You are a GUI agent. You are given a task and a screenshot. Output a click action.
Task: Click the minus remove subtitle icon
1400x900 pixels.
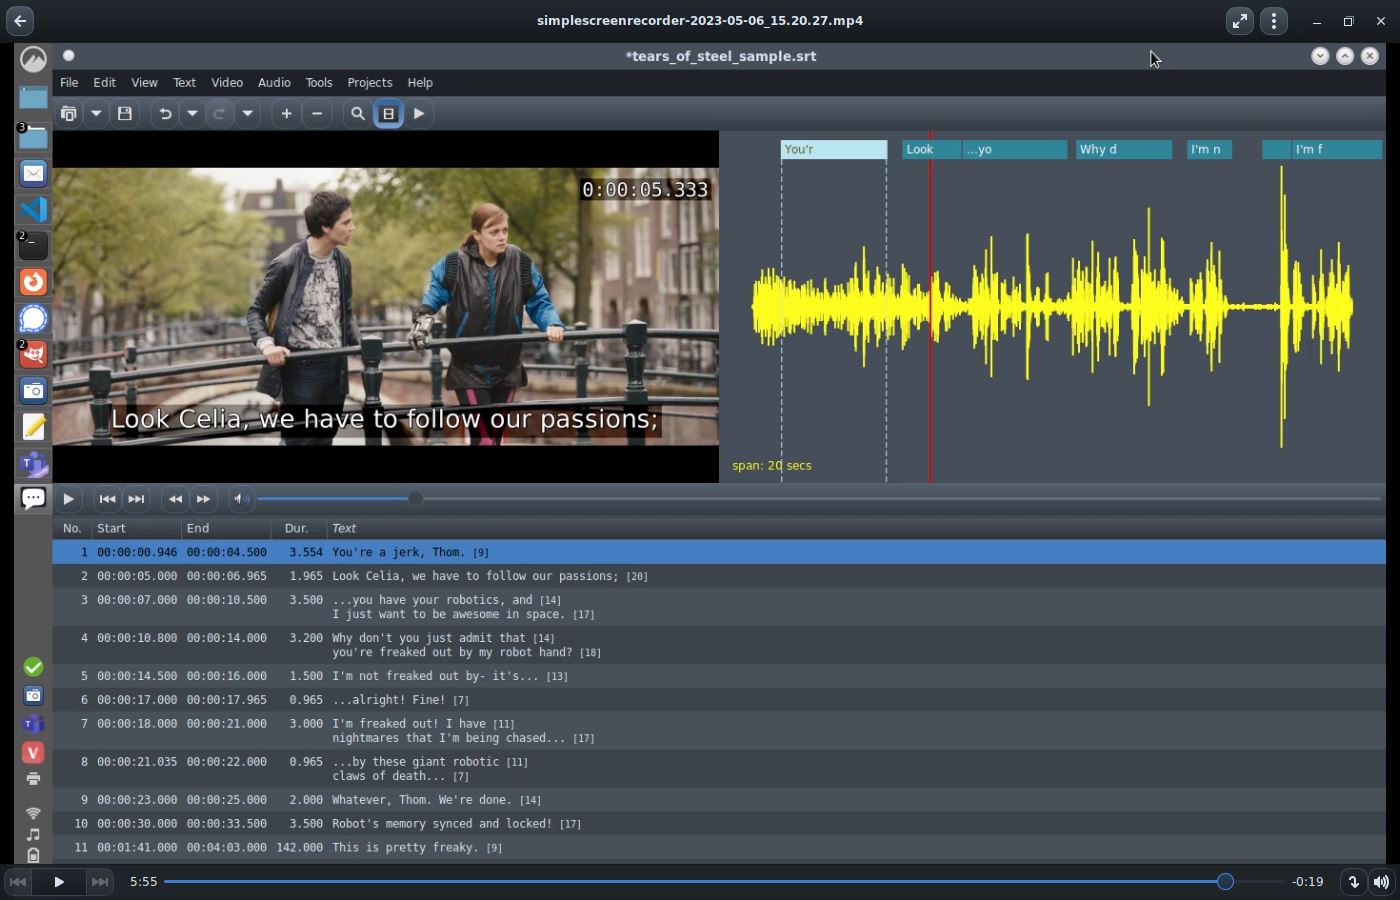click(x=317, y=114)
